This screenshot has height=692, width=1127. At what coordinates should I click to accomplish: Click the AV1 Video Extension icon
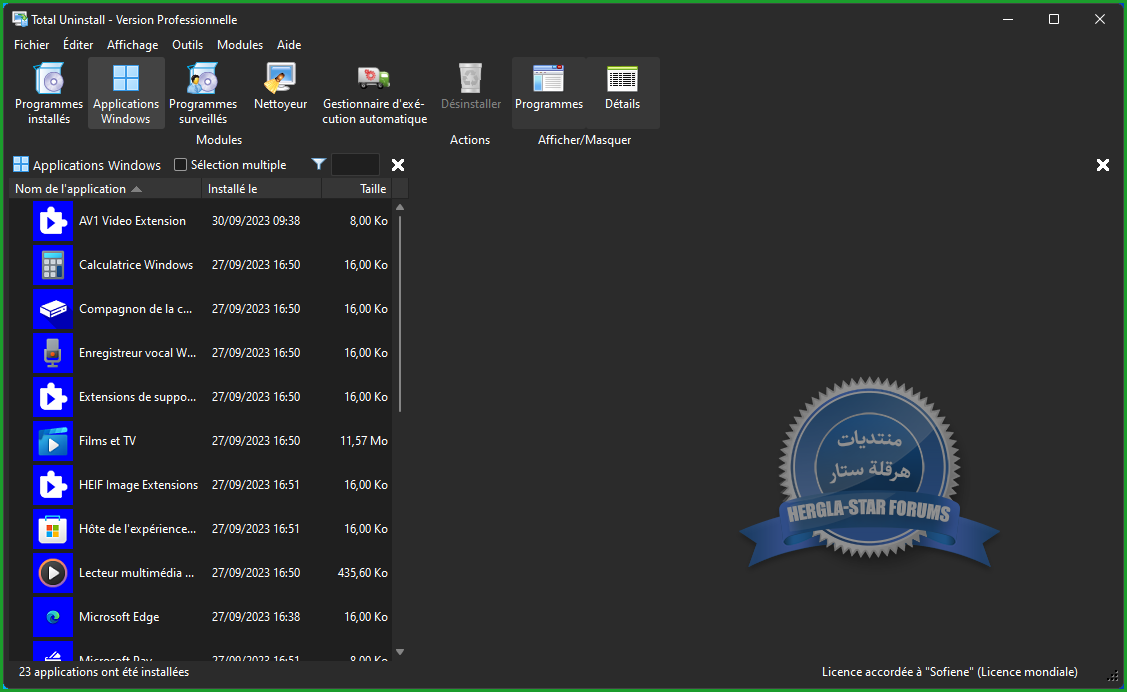point(52,221)
